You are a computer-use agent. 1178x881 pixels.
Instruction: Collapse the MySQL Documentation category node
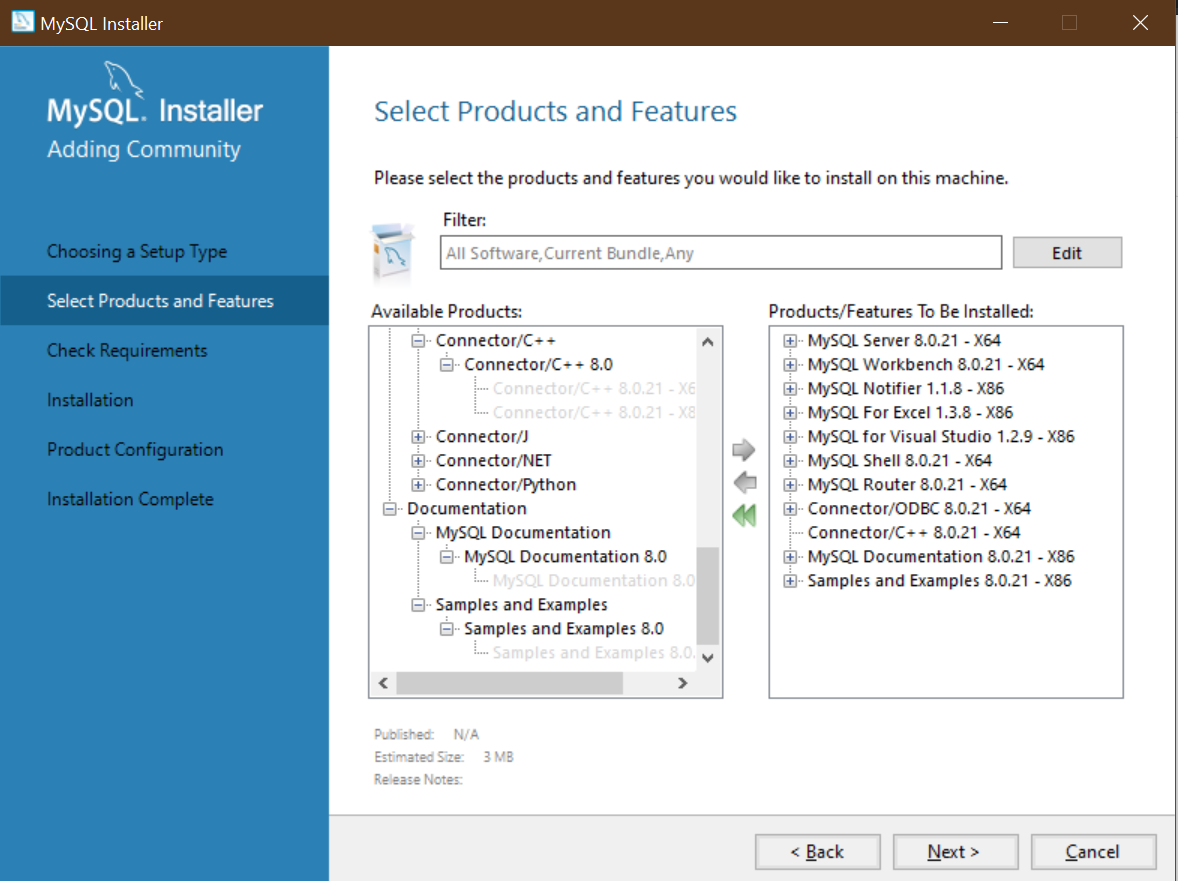[x=418, y=533]
